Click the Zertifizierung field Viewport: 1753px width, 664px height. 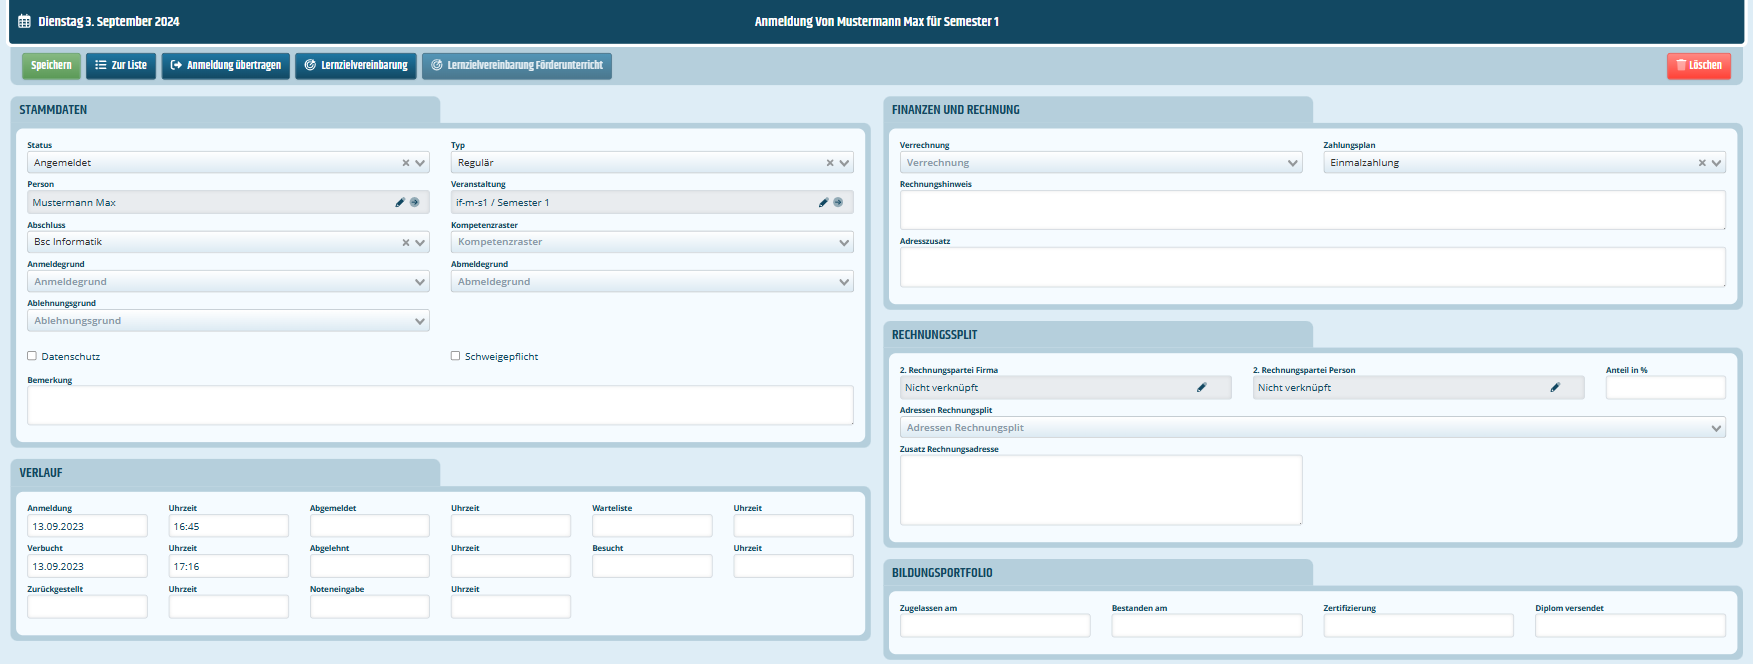pos(1419,626)
